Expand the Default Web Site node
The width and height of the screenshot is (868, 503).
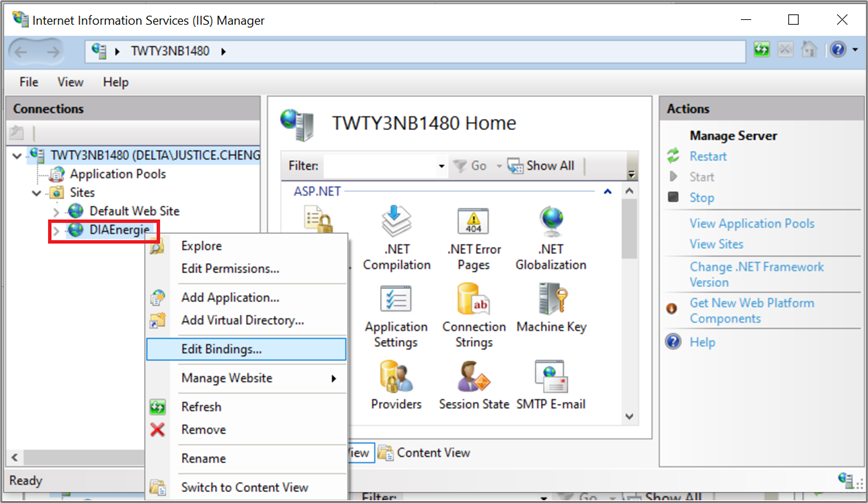57,212
